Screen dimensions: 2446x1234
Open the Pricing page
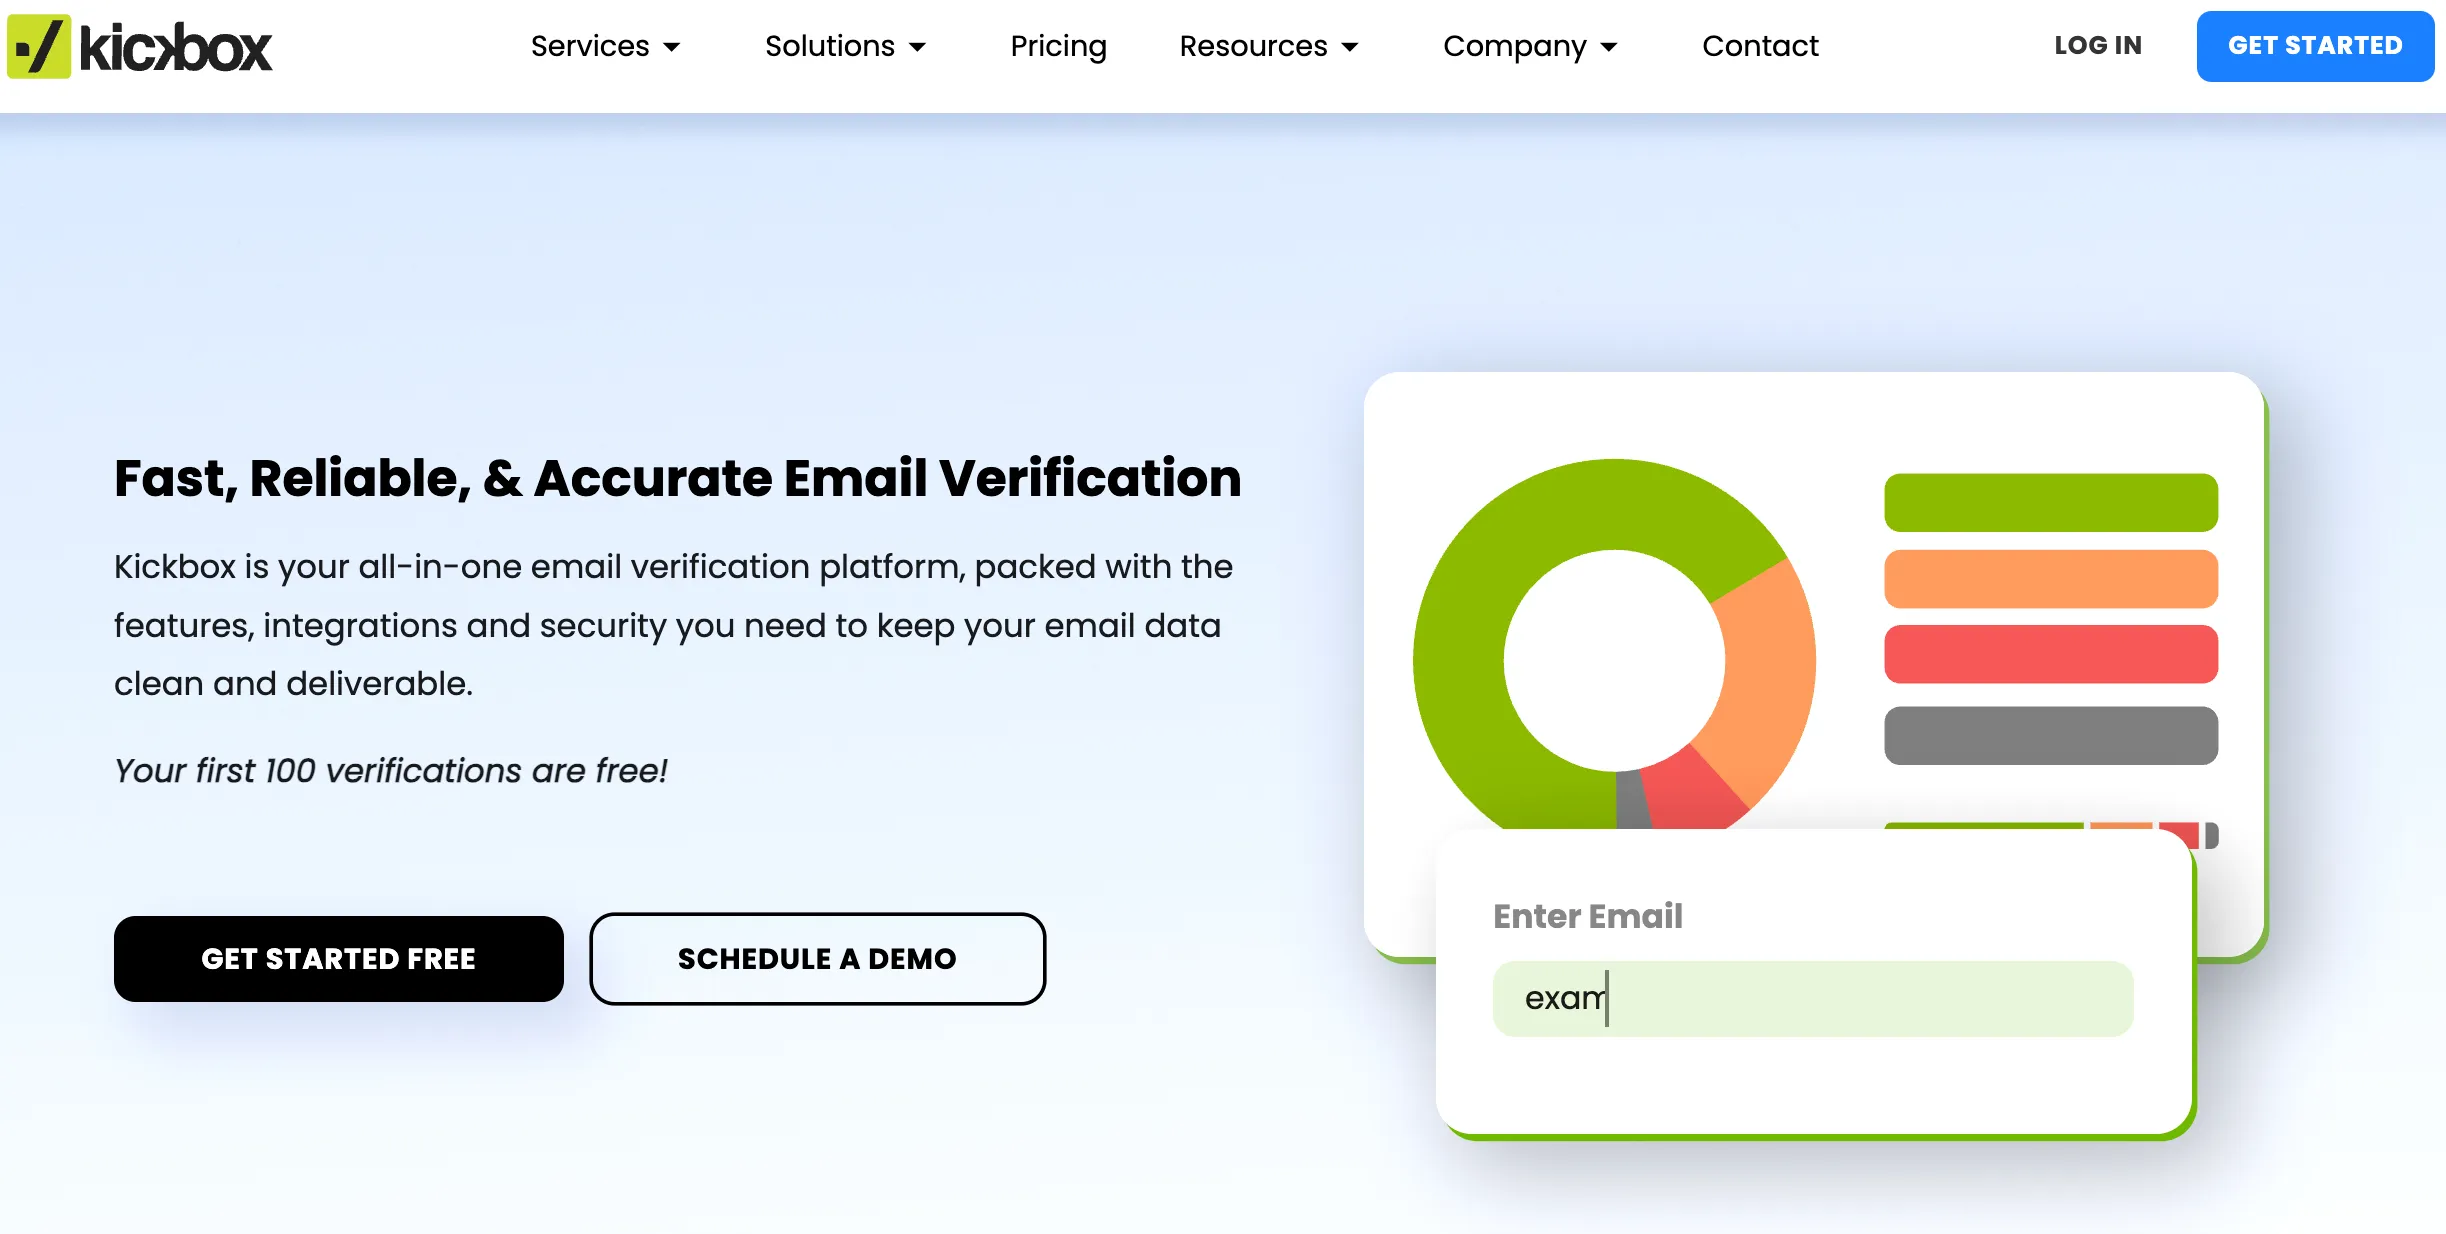click(x=1058, y=46)
